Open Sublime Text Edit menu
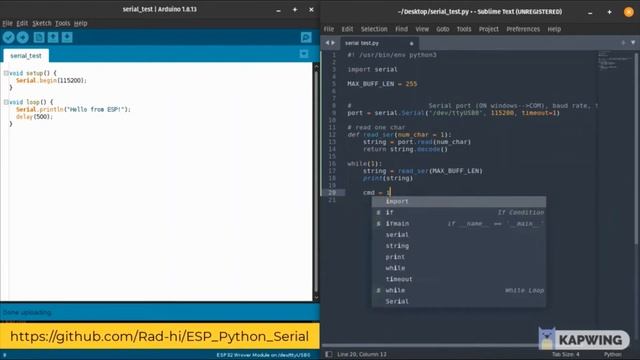This screenshot has width=640, height=360. [x=347, y=29]
